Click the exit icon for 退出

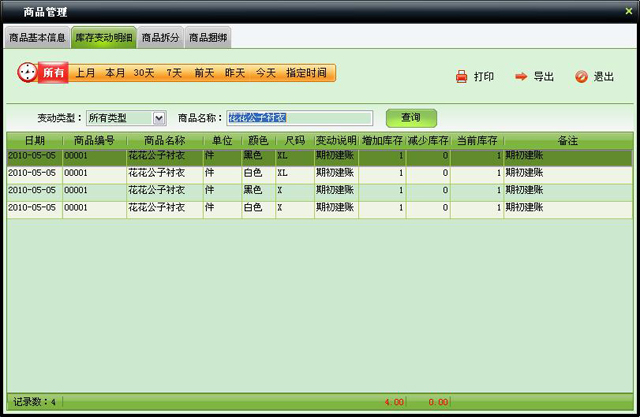click(x=581, y=77)
